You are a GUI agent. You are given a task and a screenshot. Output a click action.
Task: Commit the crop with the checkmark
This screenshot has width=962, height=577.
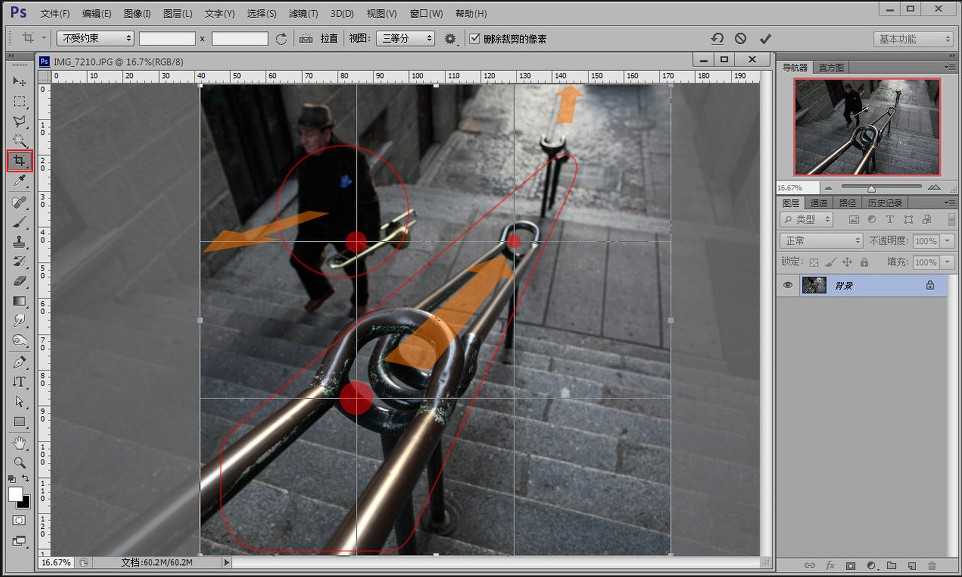pyautogui.click(x=765, y=39)
